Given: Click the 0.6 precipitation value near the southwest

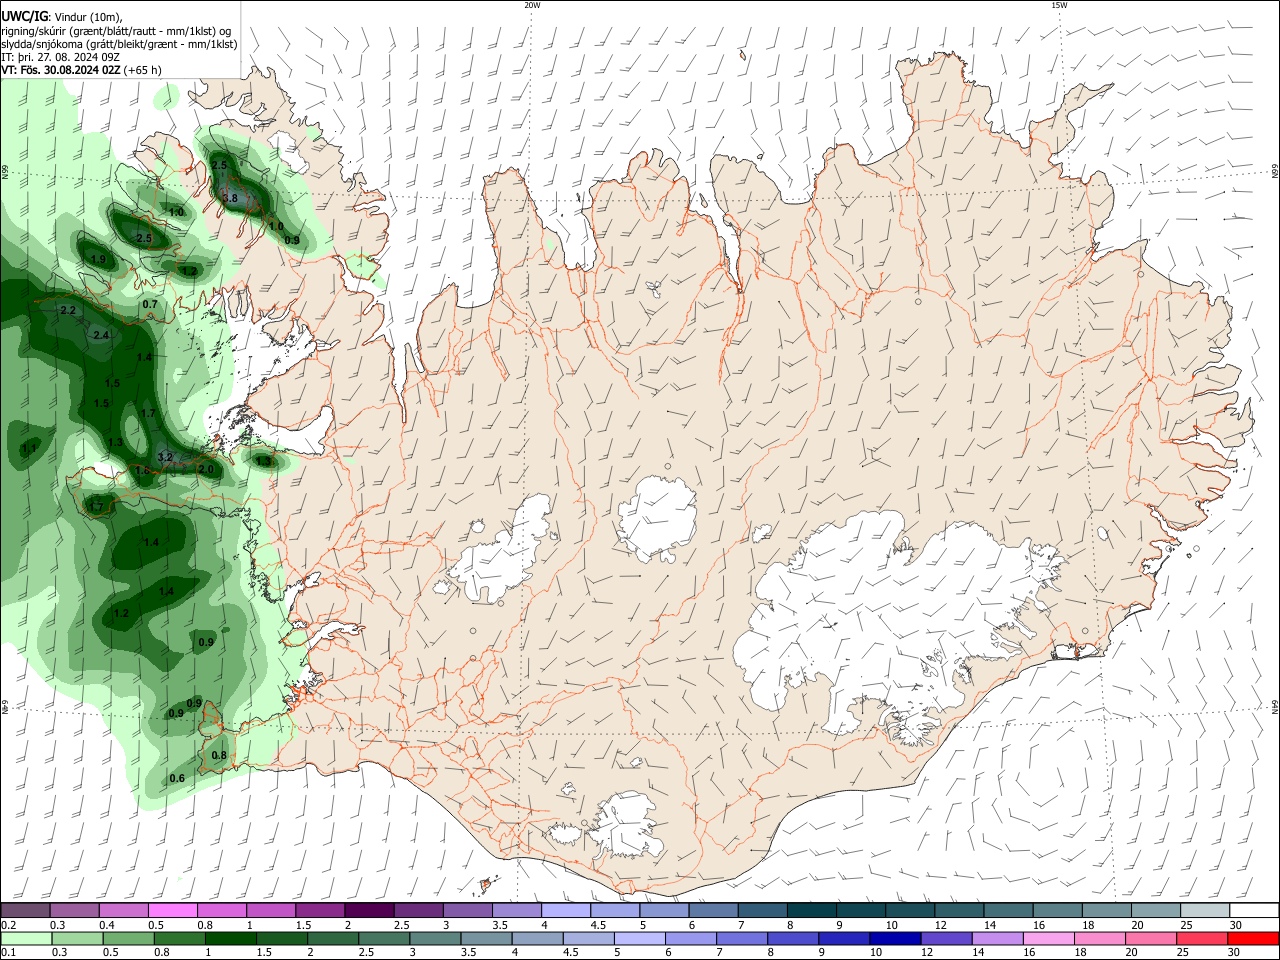Looking at the screenshot, I should pos(177,778).
